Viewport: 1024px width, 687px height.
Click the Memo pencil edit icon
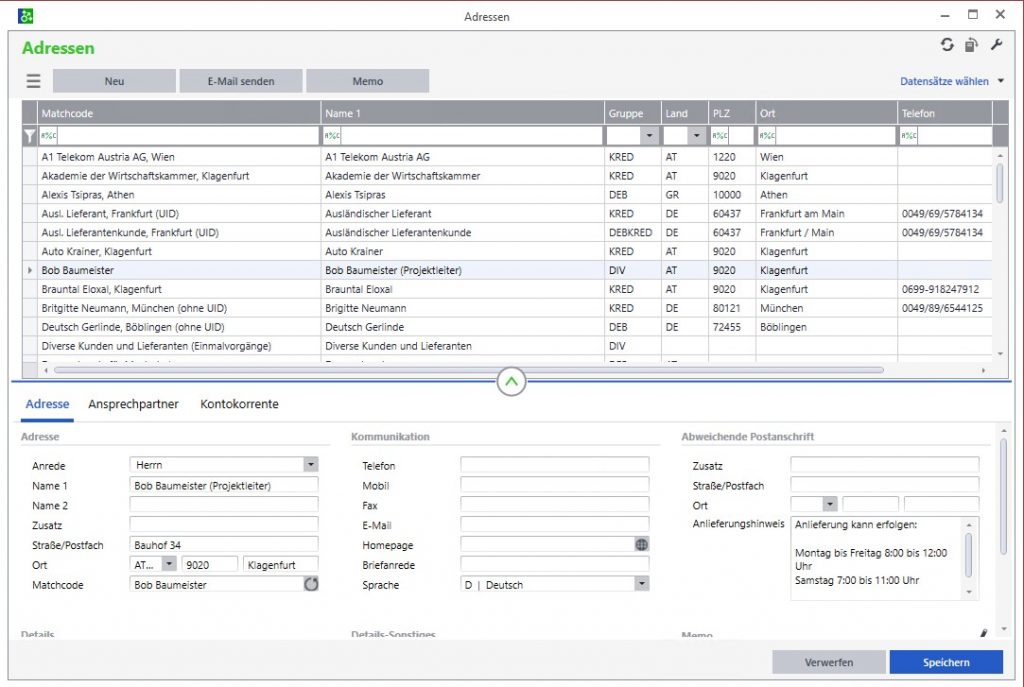pyautogui.click(x=983, y=633)
